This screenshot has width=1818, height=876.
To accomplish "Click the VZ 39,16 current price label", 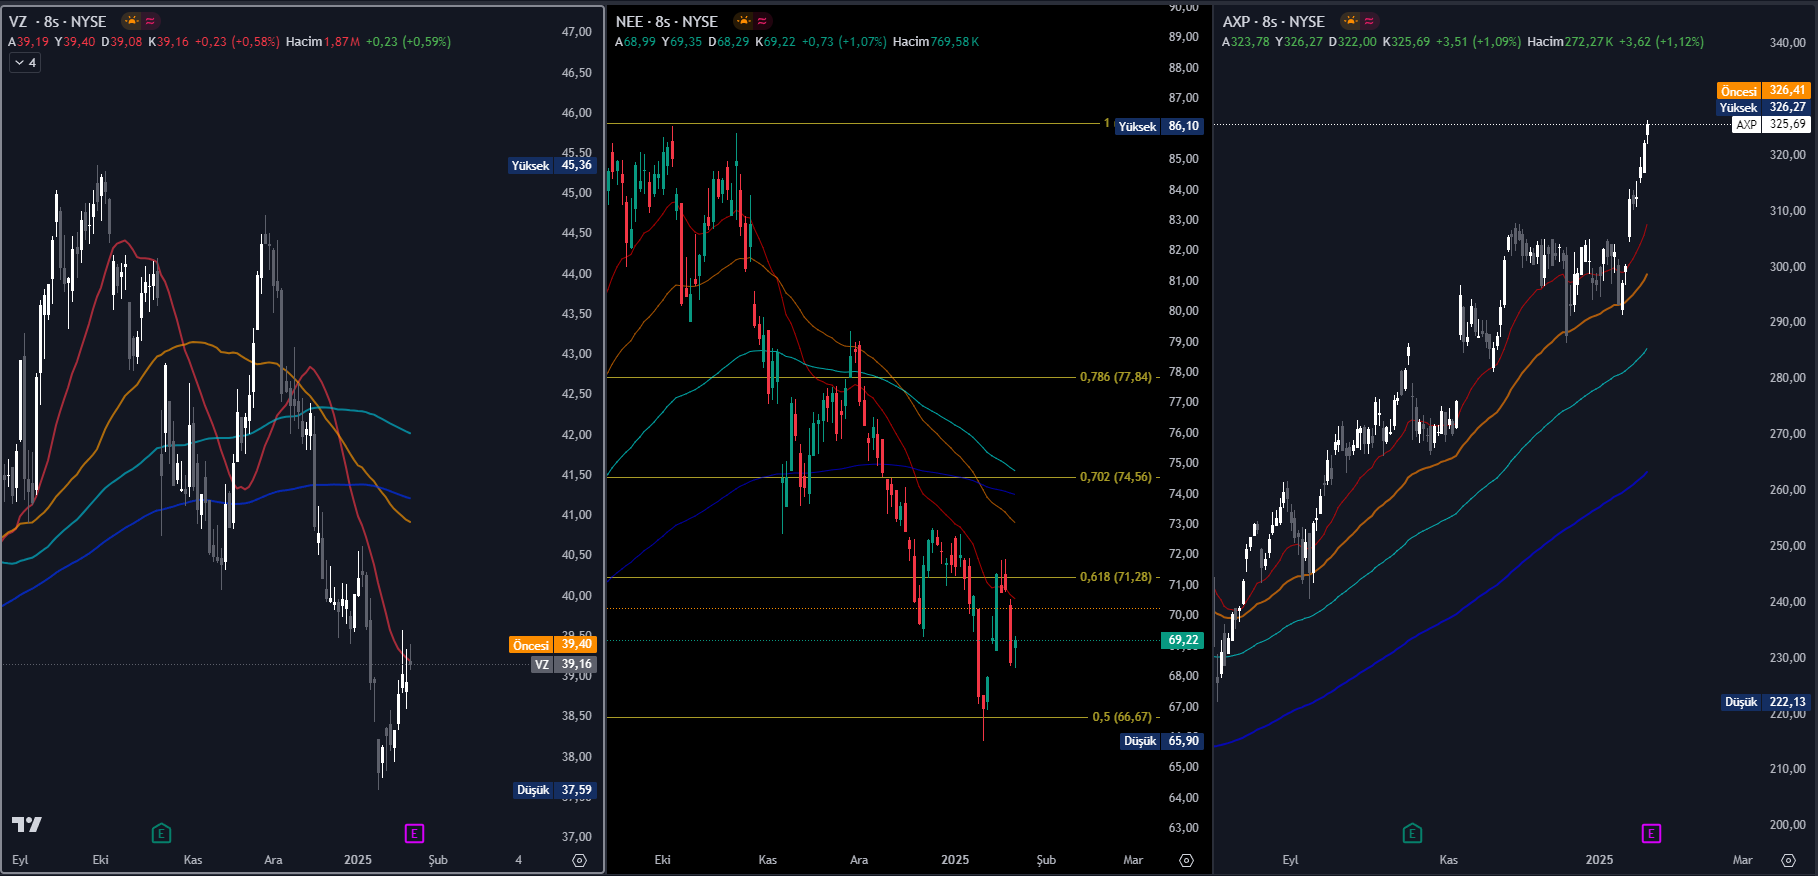I will pos(564,664).
